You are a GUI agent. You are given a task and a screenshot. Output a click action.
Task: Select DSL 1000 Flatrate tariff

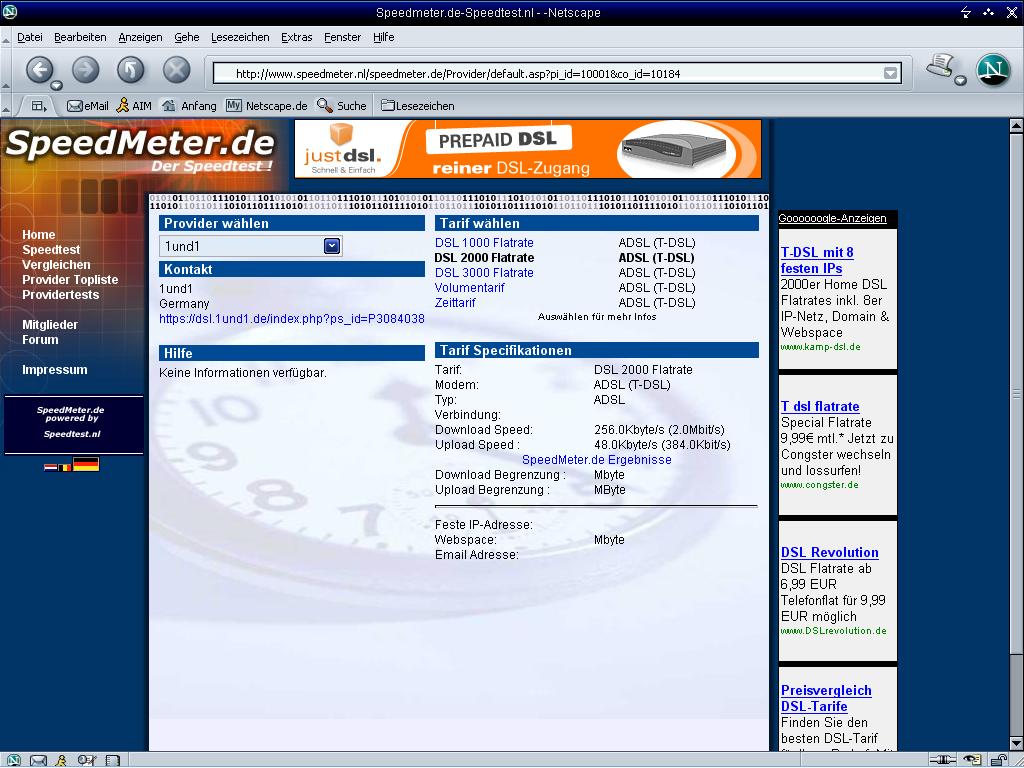pos(484,242)
